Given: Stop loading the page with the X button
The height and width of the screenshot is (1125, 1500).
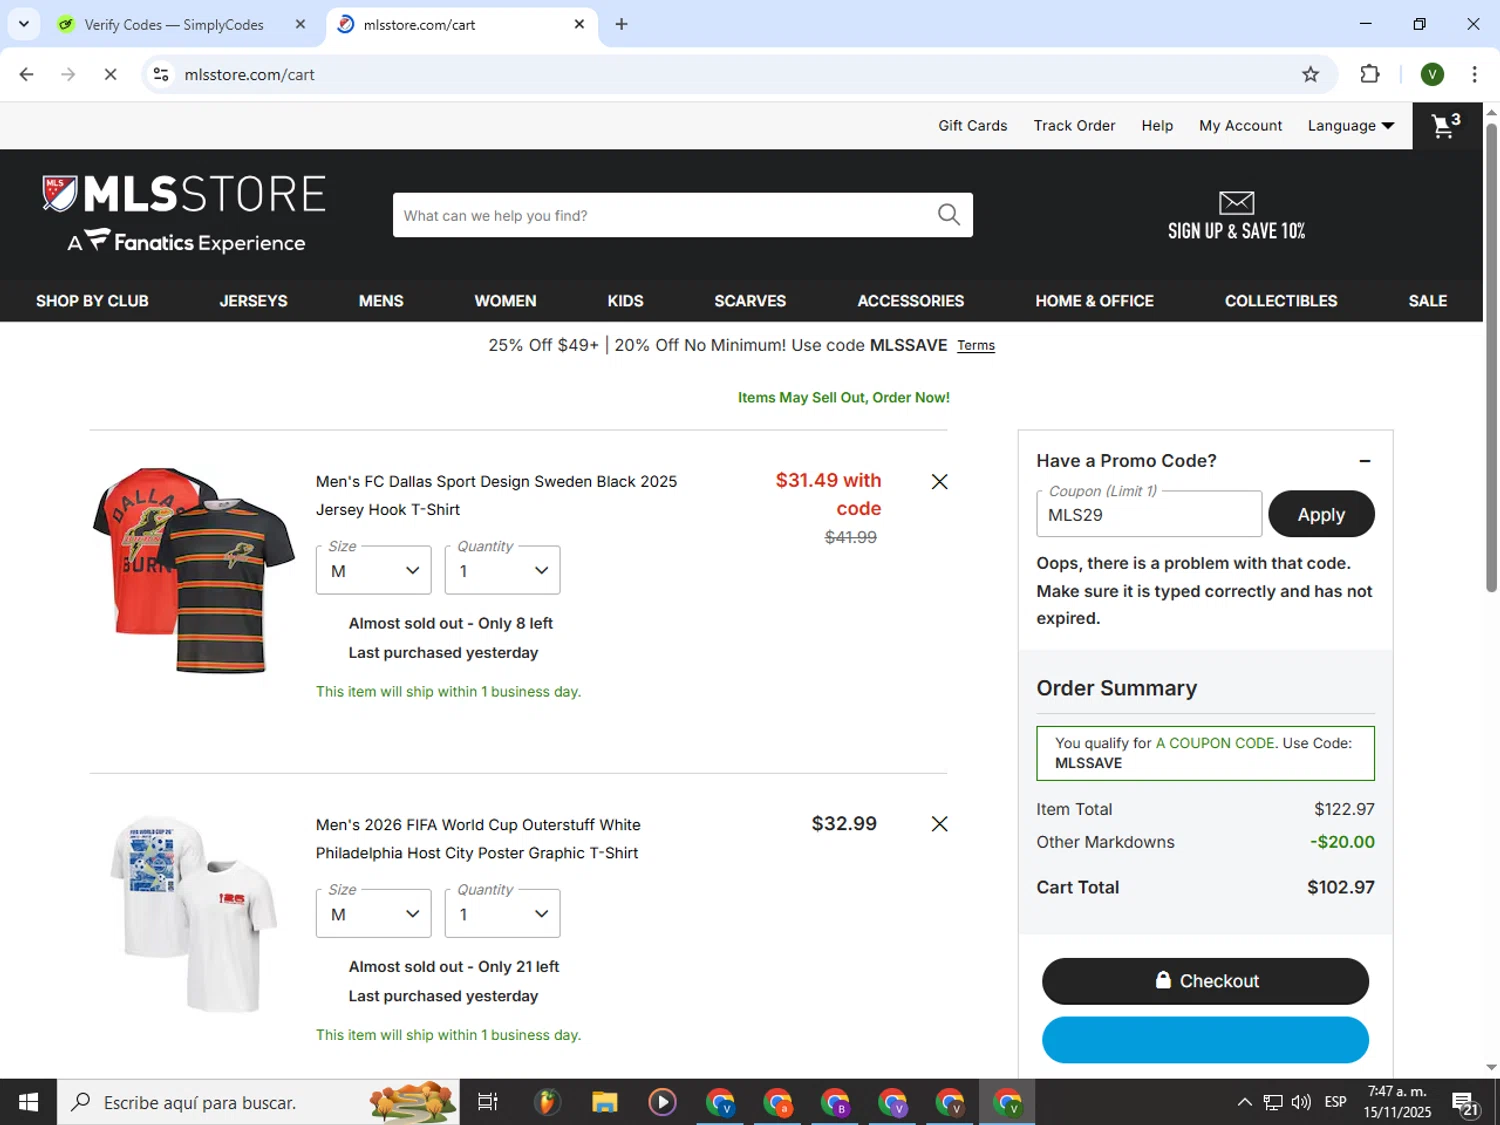Looking at the screenshot, I should 110,74.
